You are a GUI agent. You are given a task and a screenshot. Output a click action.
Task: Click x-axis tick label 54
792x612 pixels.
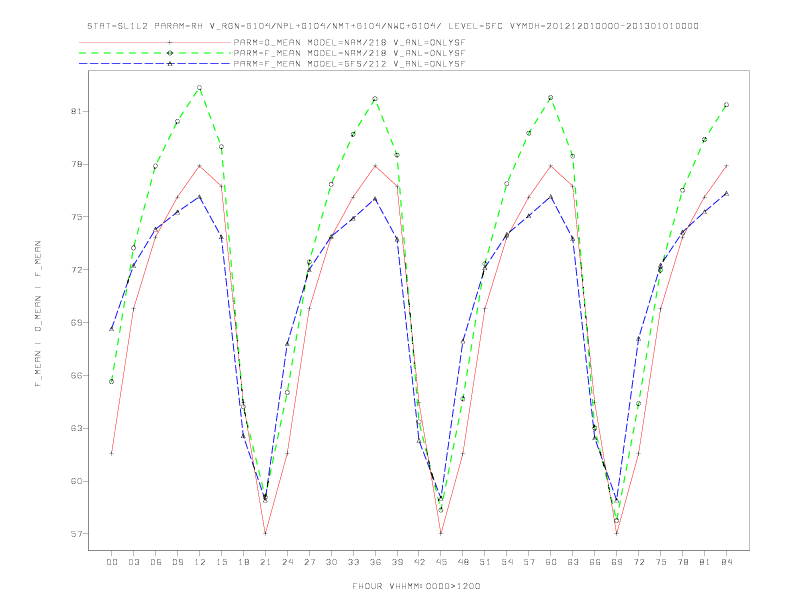(x=507, y=562)
